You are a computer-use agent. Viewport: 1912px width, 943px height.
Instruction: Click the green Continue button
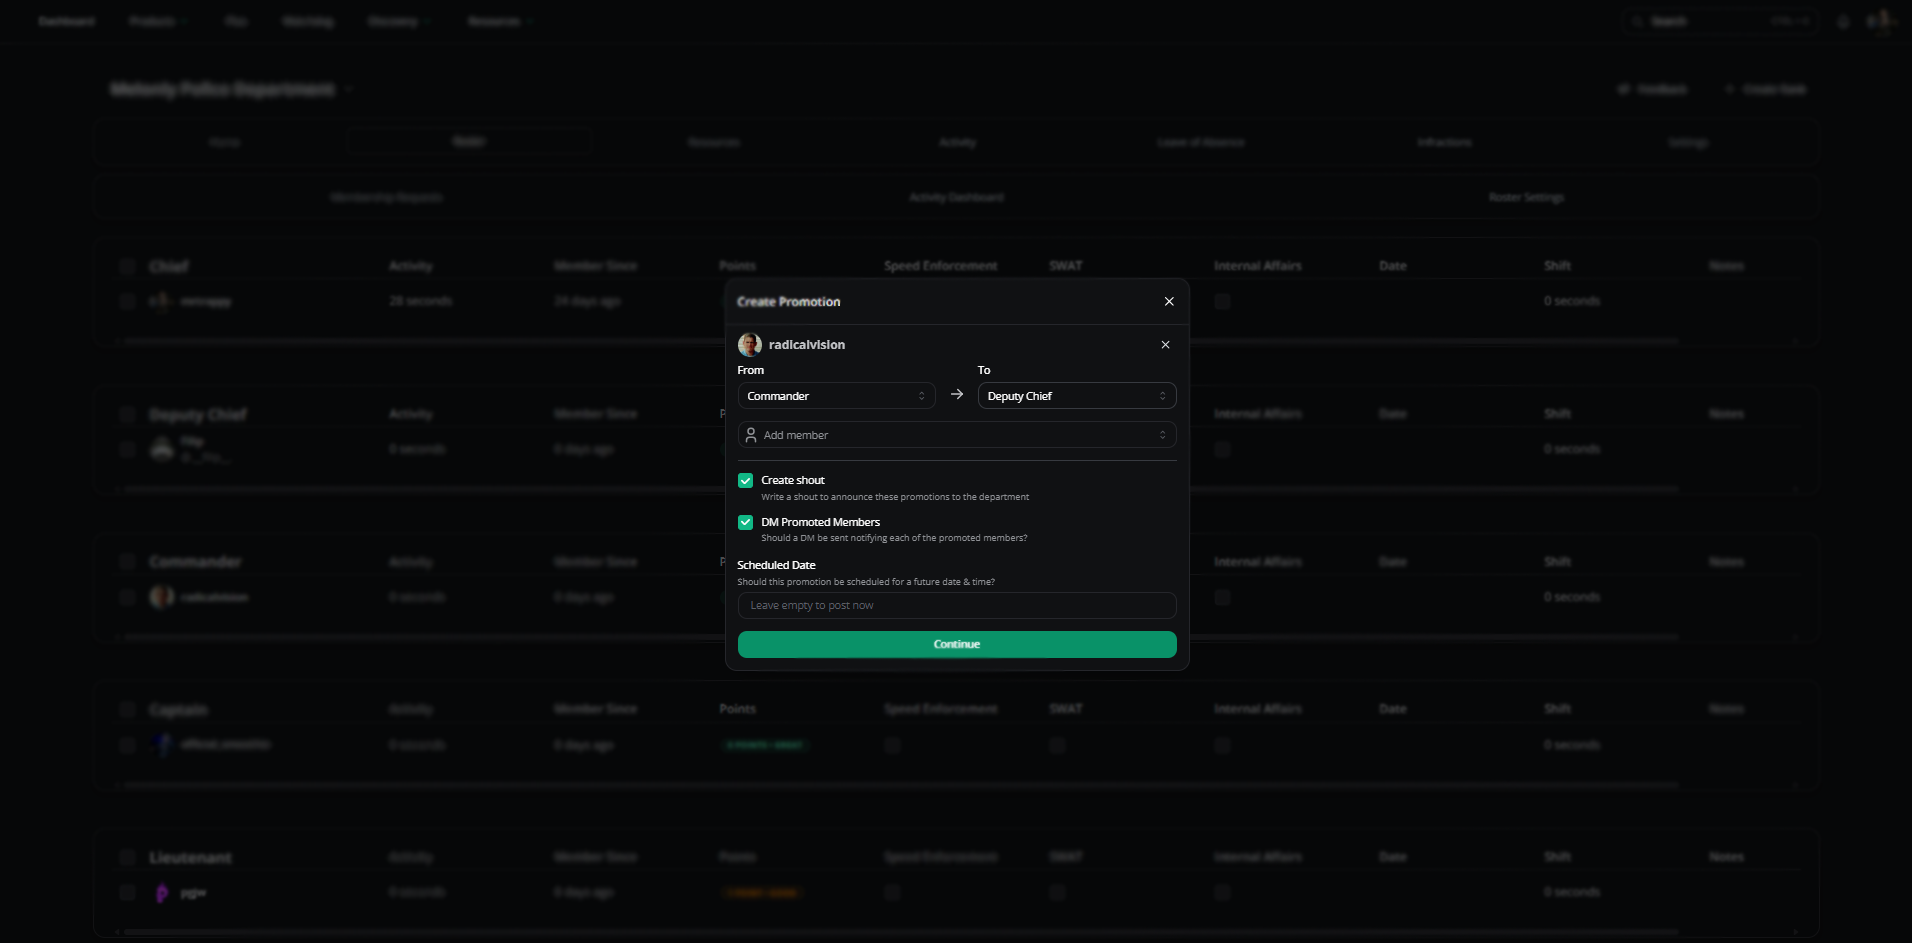point(957,644)
